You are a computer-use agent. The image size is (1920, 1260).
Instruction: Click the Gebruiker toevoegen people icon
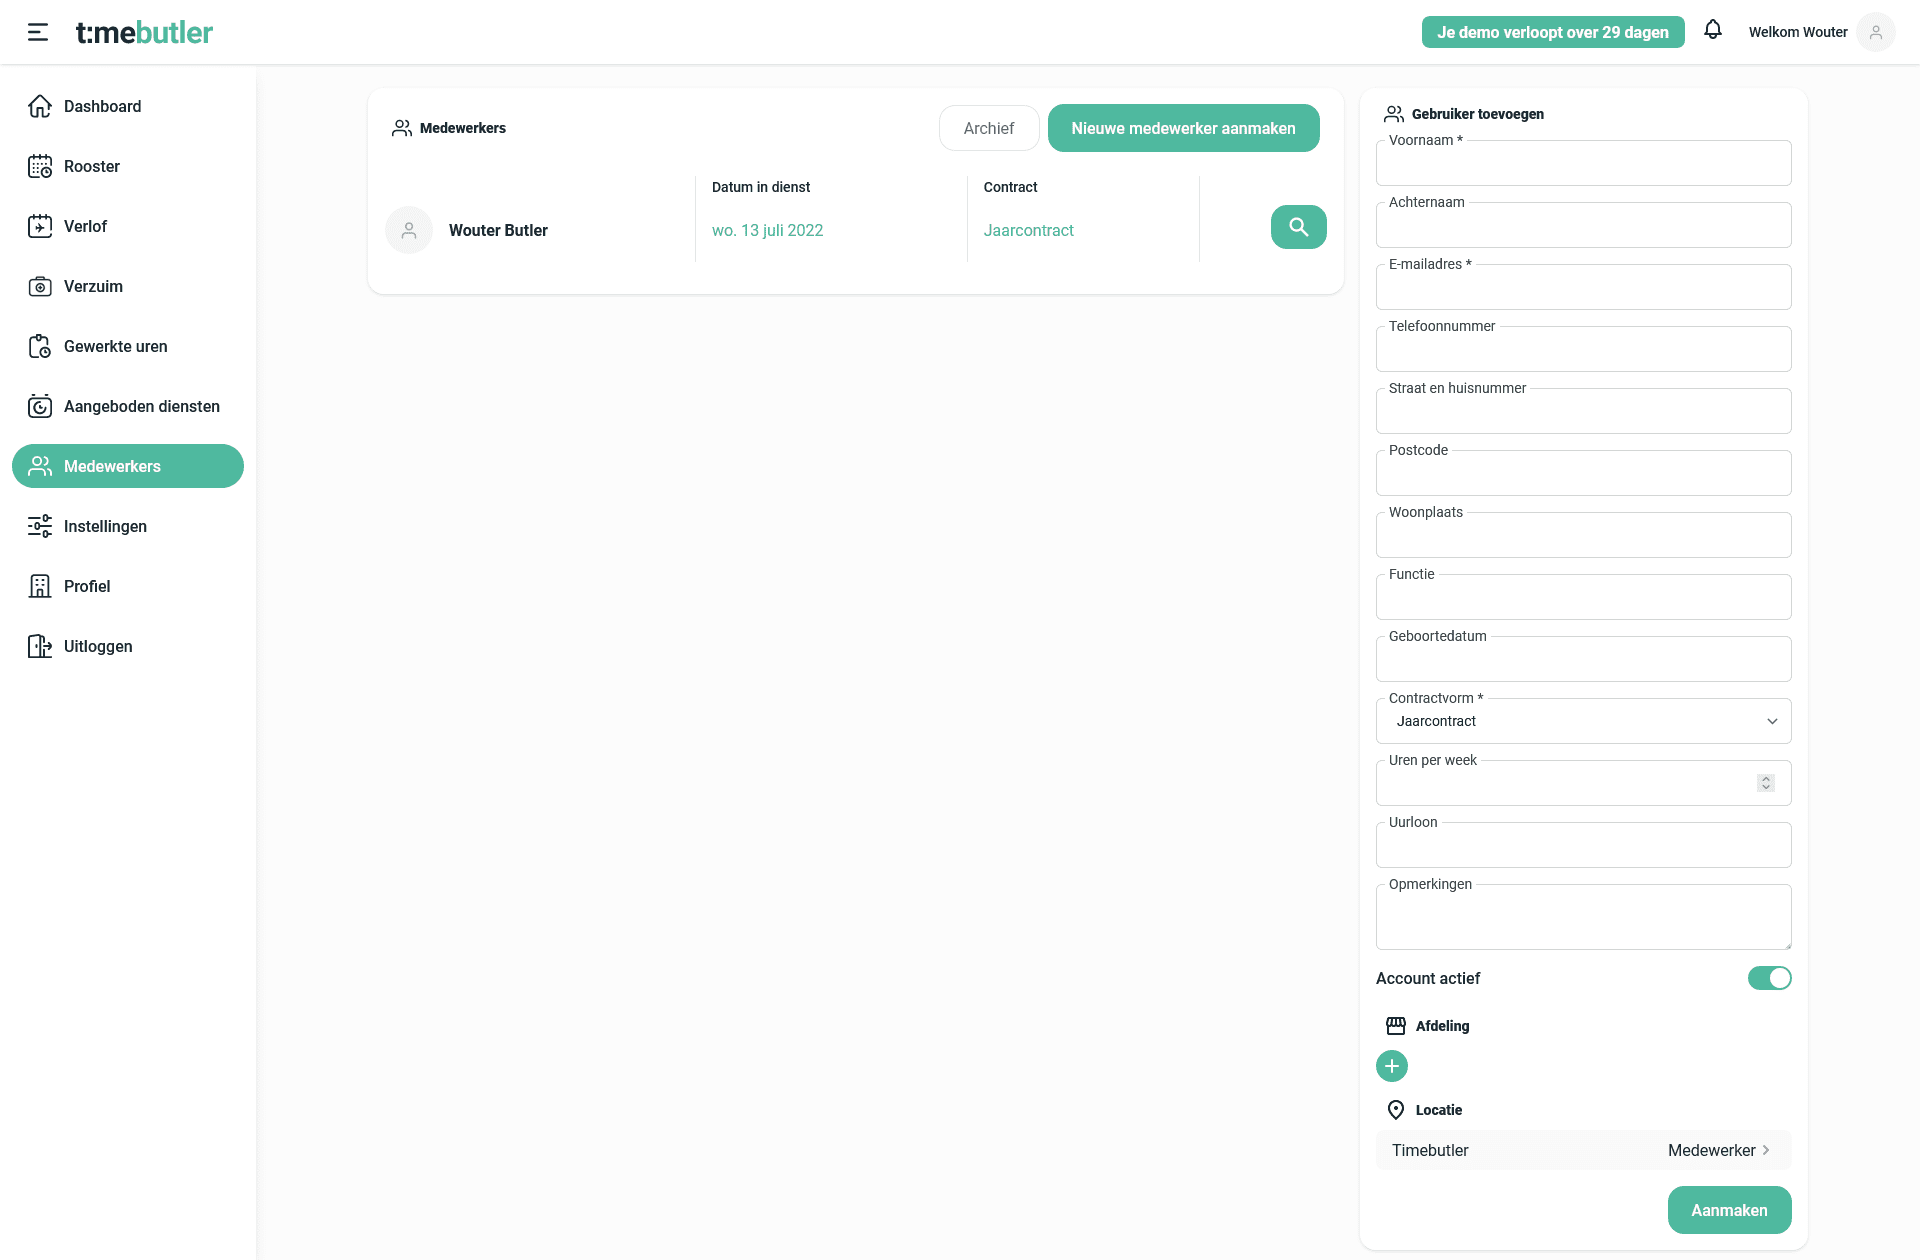(x=1394, y=114)
